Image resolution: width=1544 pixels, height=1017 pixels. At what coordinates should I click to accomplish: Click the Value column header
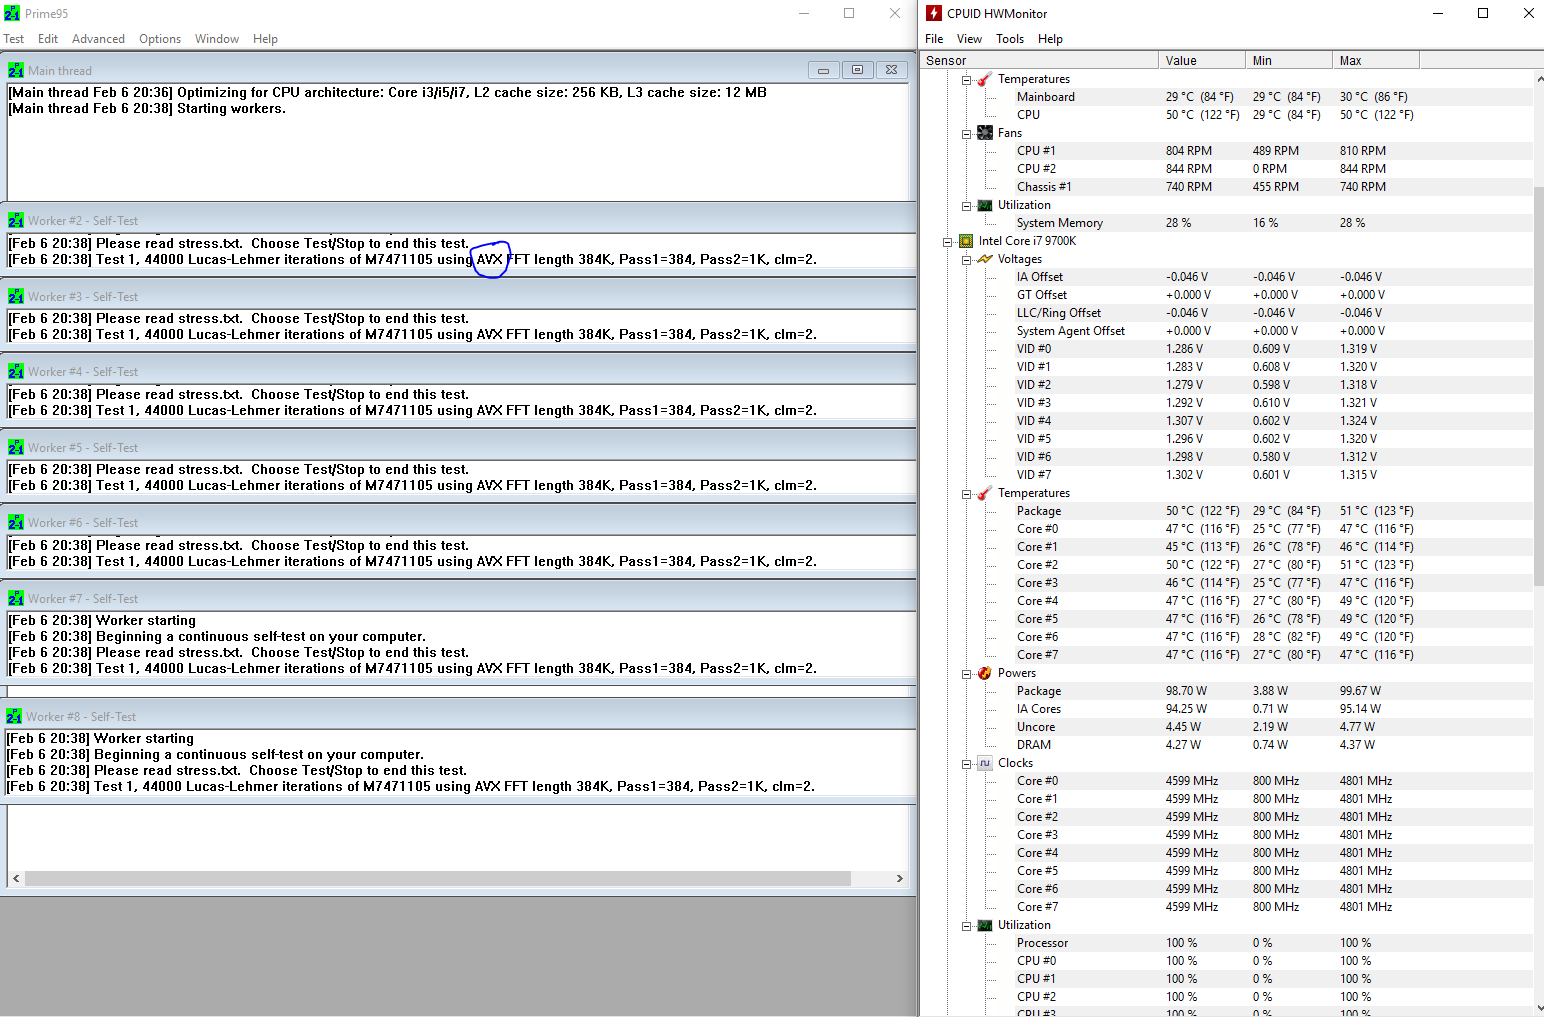(x=1202, y=60)
